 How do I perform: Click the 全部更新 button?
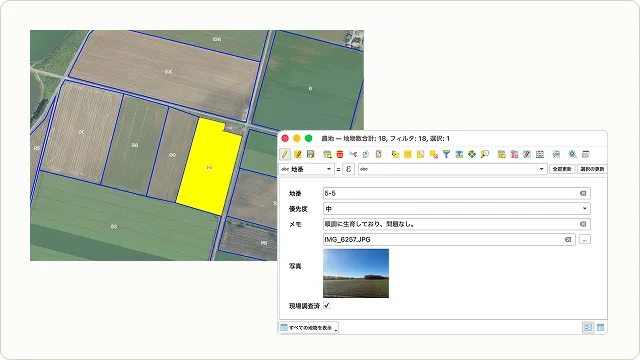tap(562, 169)
